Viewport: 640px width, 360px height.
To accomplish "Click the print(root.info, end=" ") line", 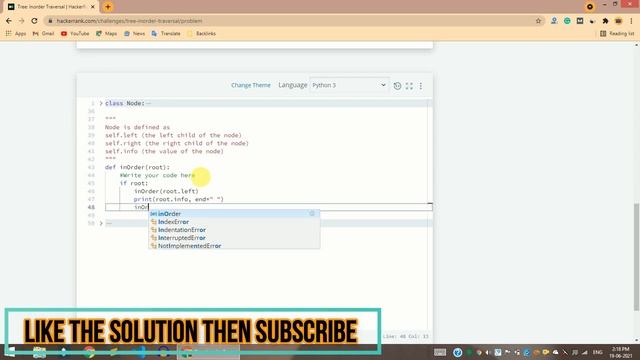I will [x=179, y=199].
